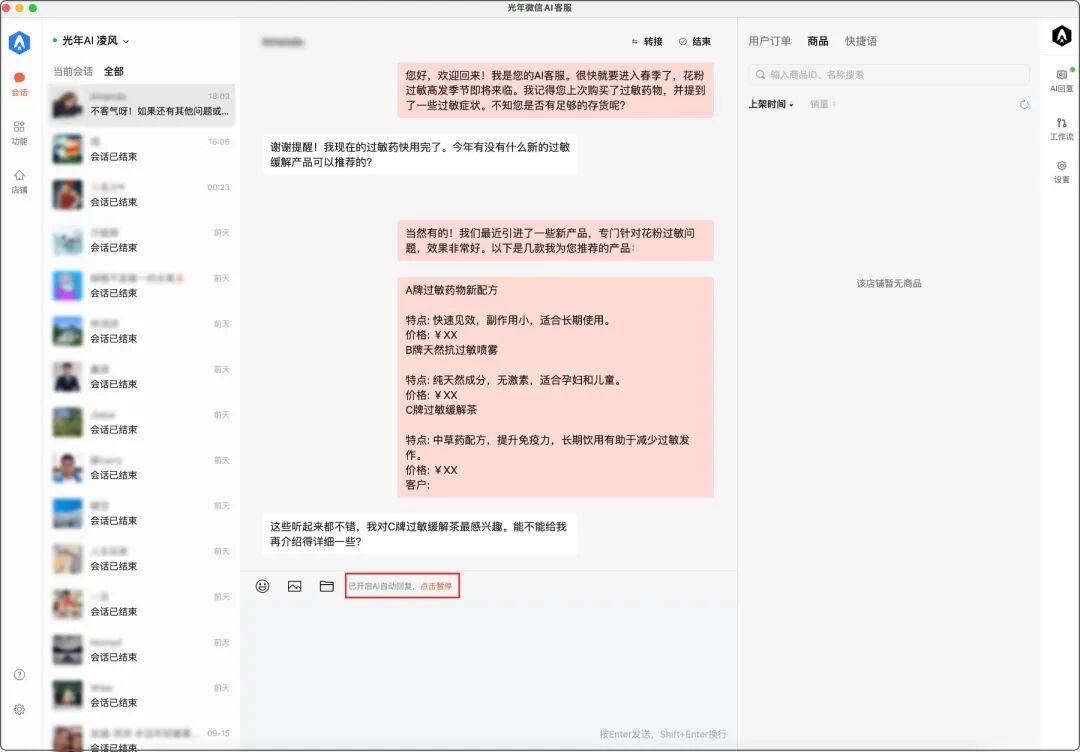
Task: Open the 快捷语 tab
Action: pos(861,41)
